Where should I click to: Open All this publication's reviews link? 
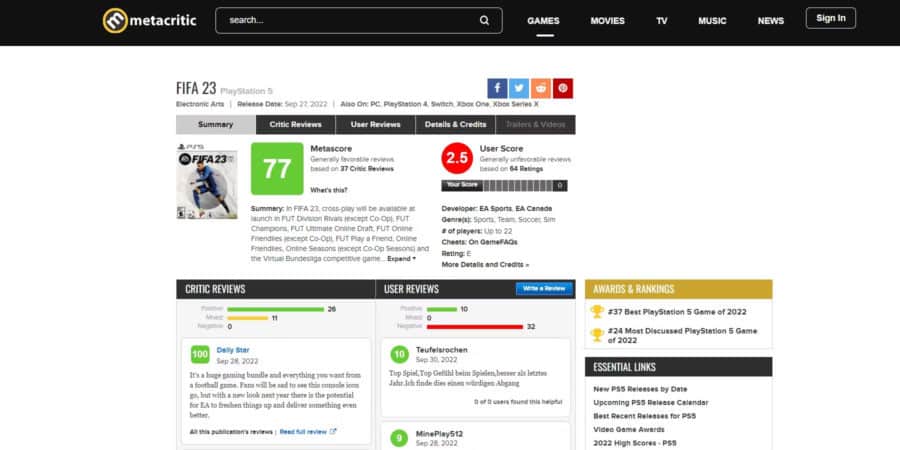pos(231,432)
